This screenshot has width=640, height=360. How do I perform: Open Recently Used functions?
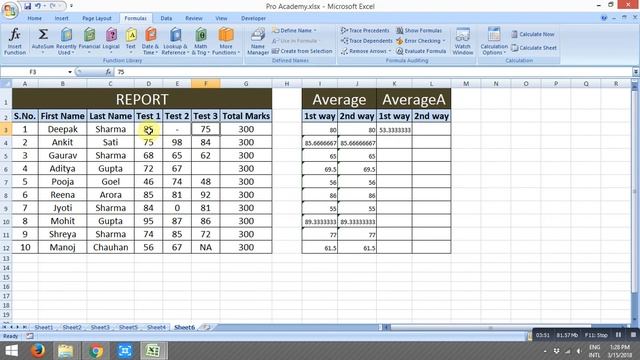tap(66, 41)
